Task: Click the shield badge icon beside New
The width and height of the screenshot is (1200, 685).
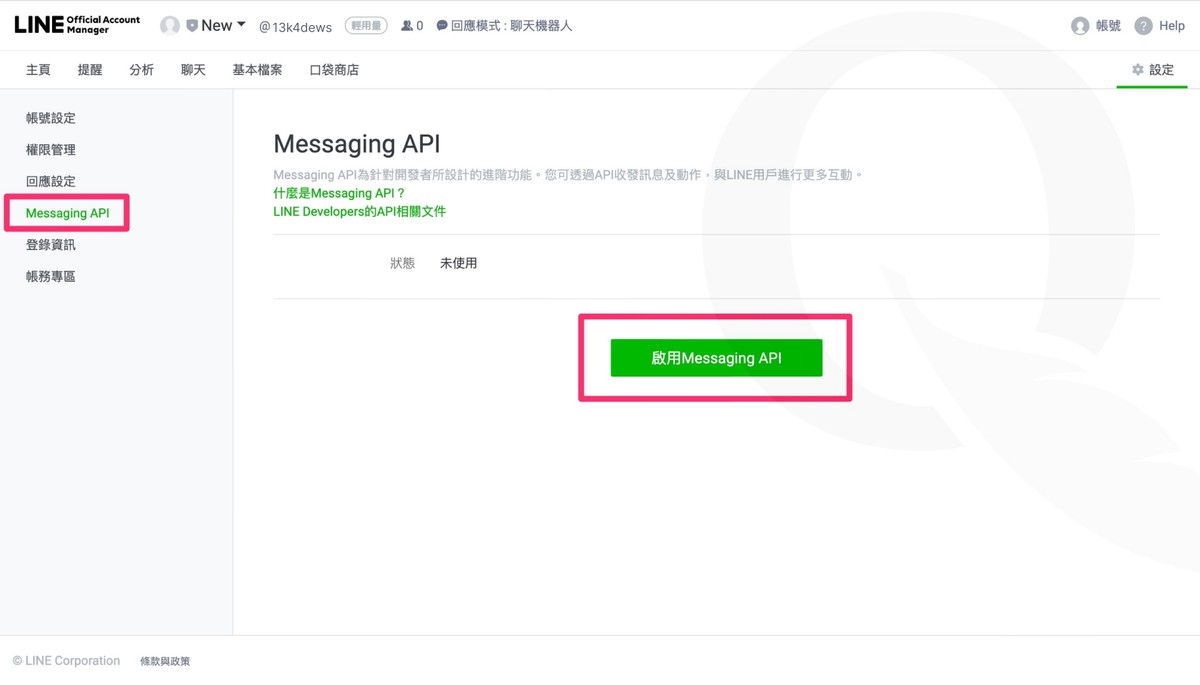Action: pos(192,26)
